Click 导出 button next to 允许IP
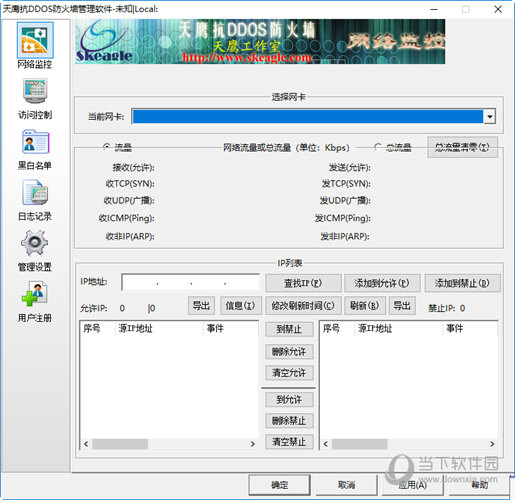 (x=201, y=305)
